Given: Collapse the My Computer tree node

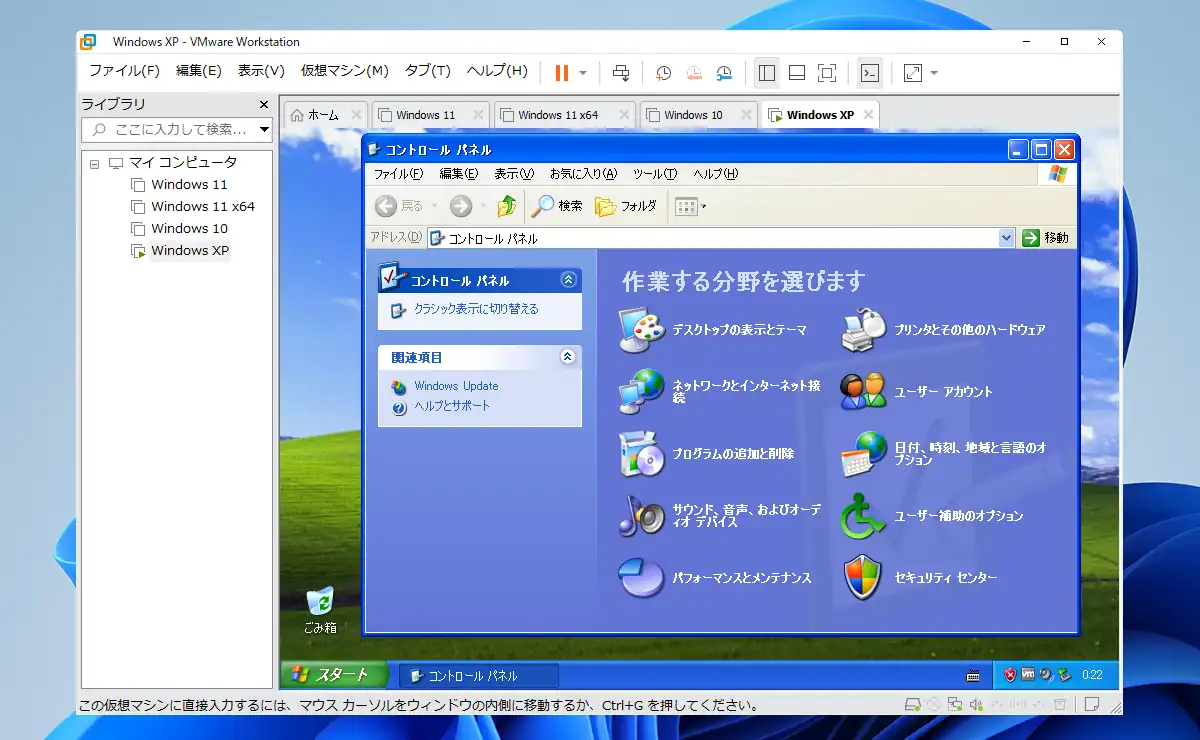Looking at the screenshot, I should pyautogui.click(x=95, y=163).
